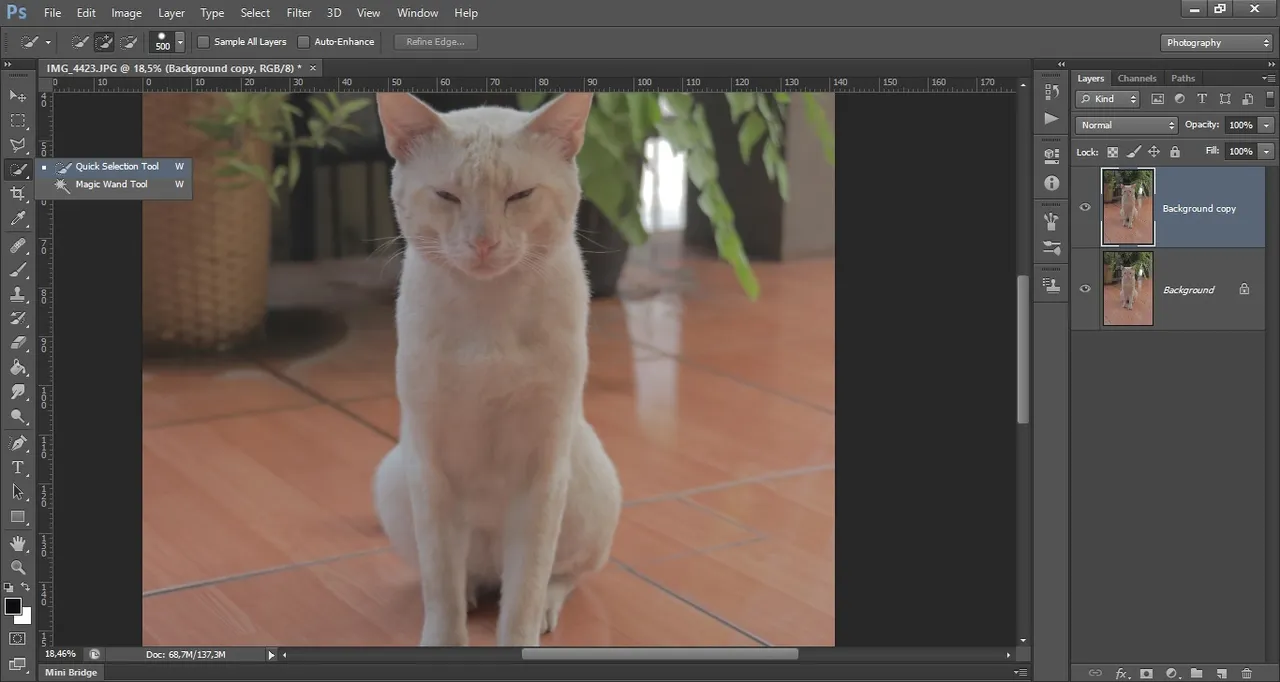Toggle lock transparent pixels
1280x682 pixels.
pos(1112,152)
